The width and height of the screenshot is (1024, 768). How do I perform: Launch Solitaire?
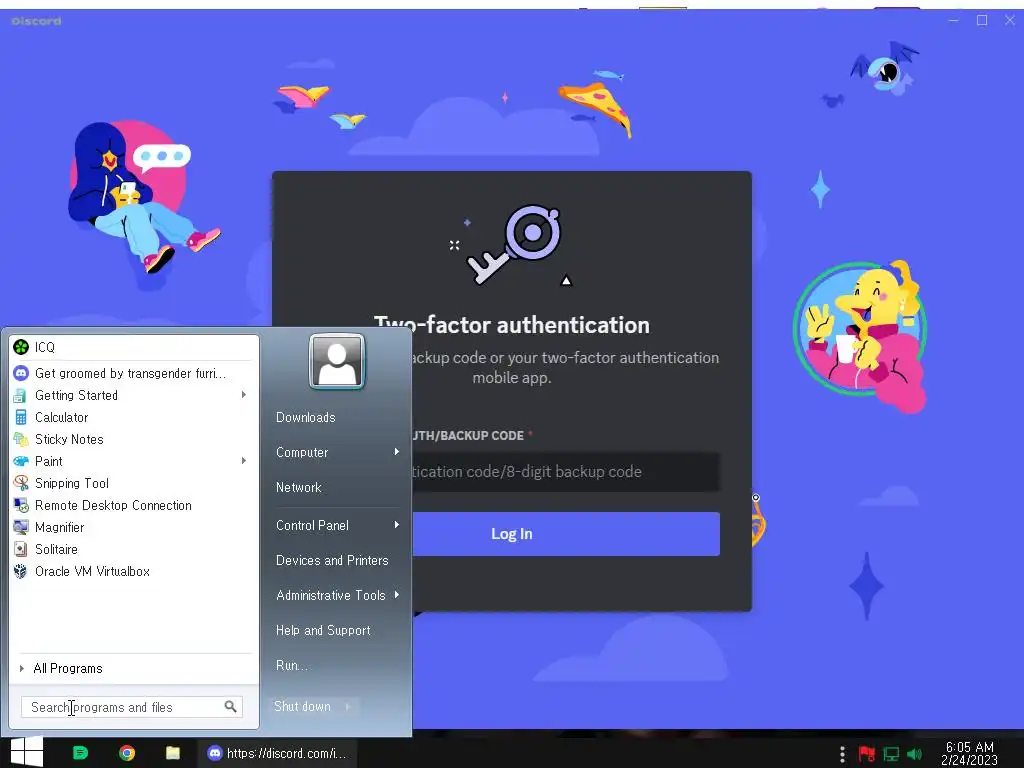point(134,549)
